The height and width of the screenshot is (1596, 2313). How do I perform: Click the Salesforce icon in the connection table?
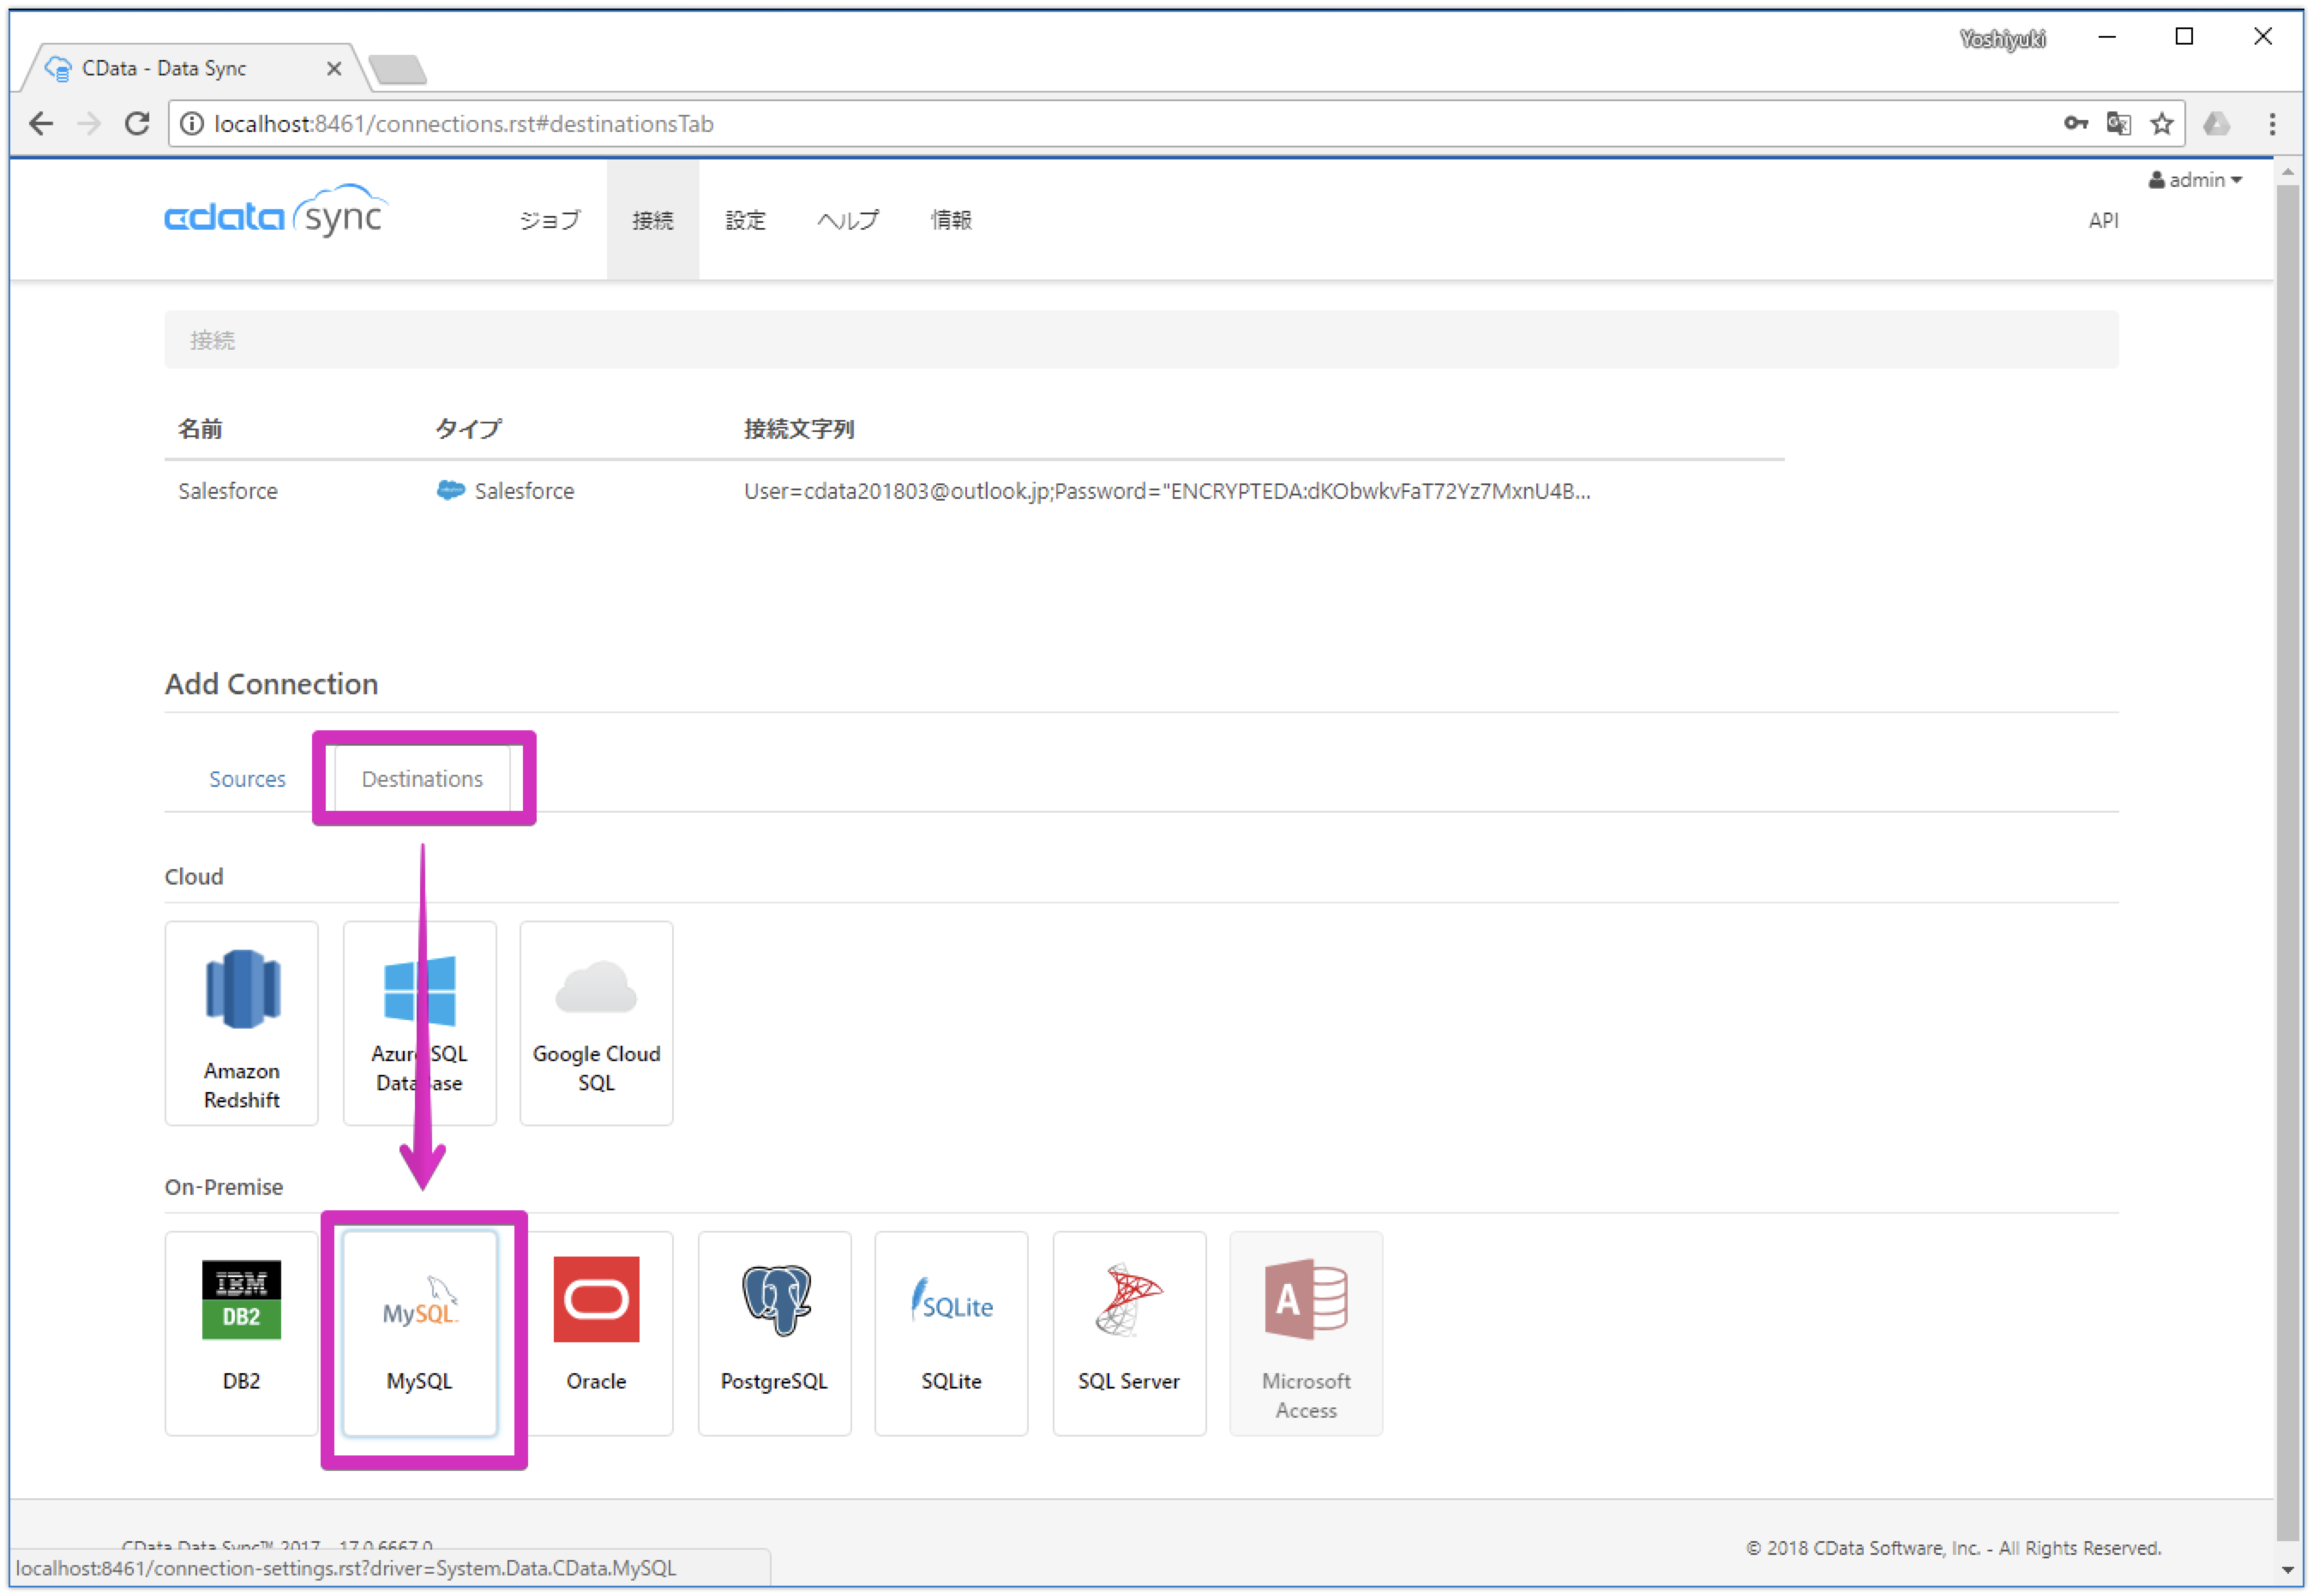[451, 490]
